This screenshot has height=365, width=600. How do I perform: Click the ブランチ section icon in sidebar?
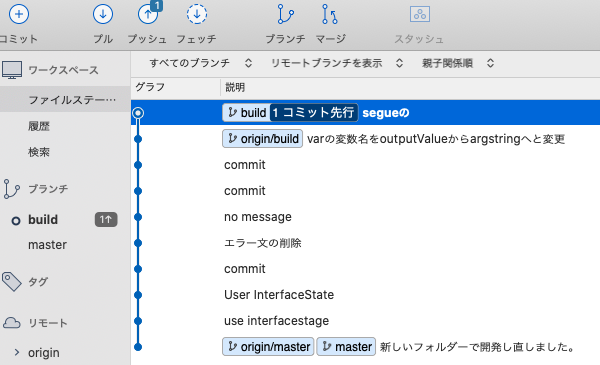[11, 189]
